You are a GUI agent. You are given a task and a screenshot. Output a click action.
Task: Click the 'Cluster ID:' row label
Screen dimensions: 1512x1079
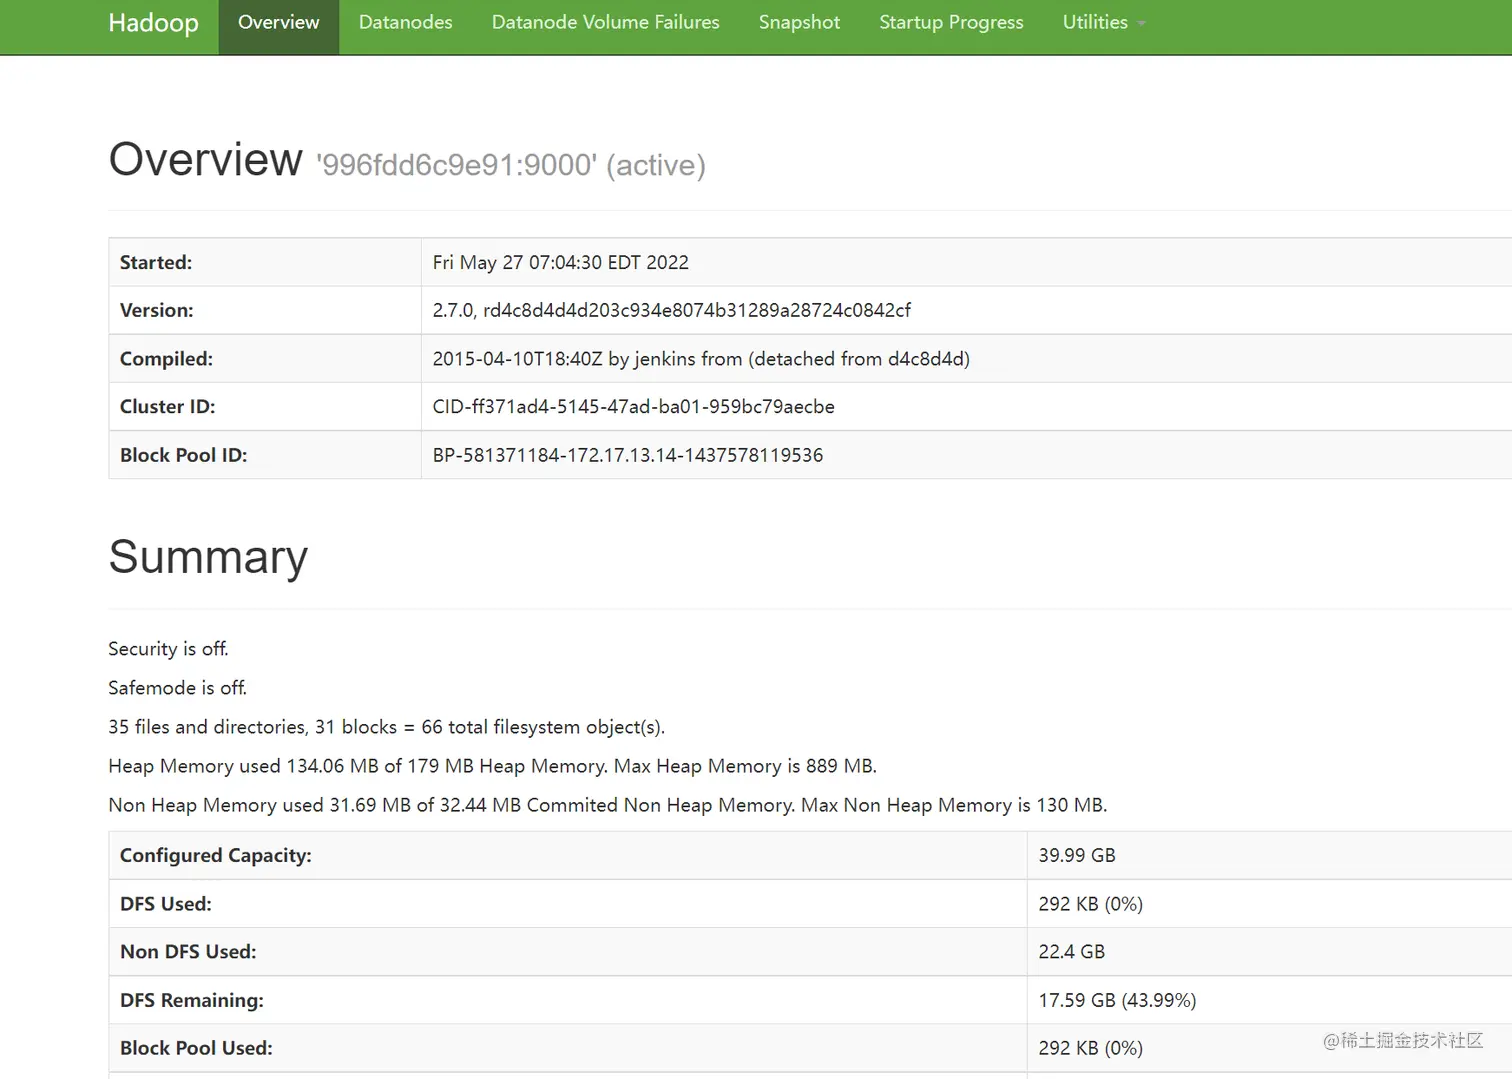[x=167, y=407]
